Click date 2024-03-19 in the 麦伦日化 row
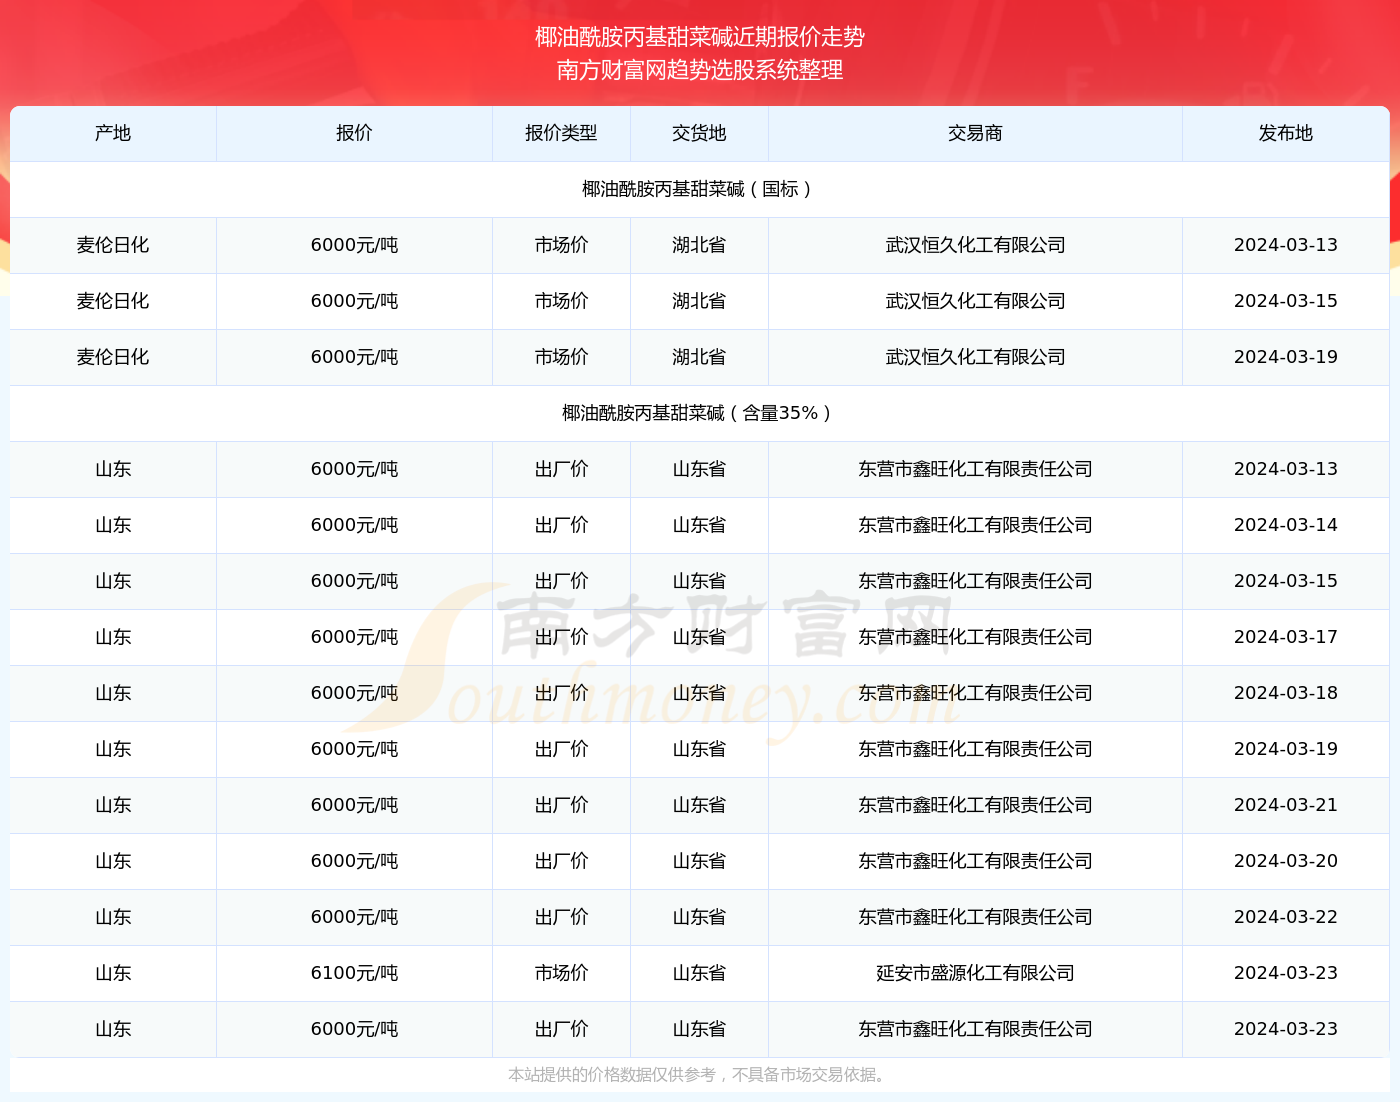The image size is (1400, 1102). coord(1285,357)
